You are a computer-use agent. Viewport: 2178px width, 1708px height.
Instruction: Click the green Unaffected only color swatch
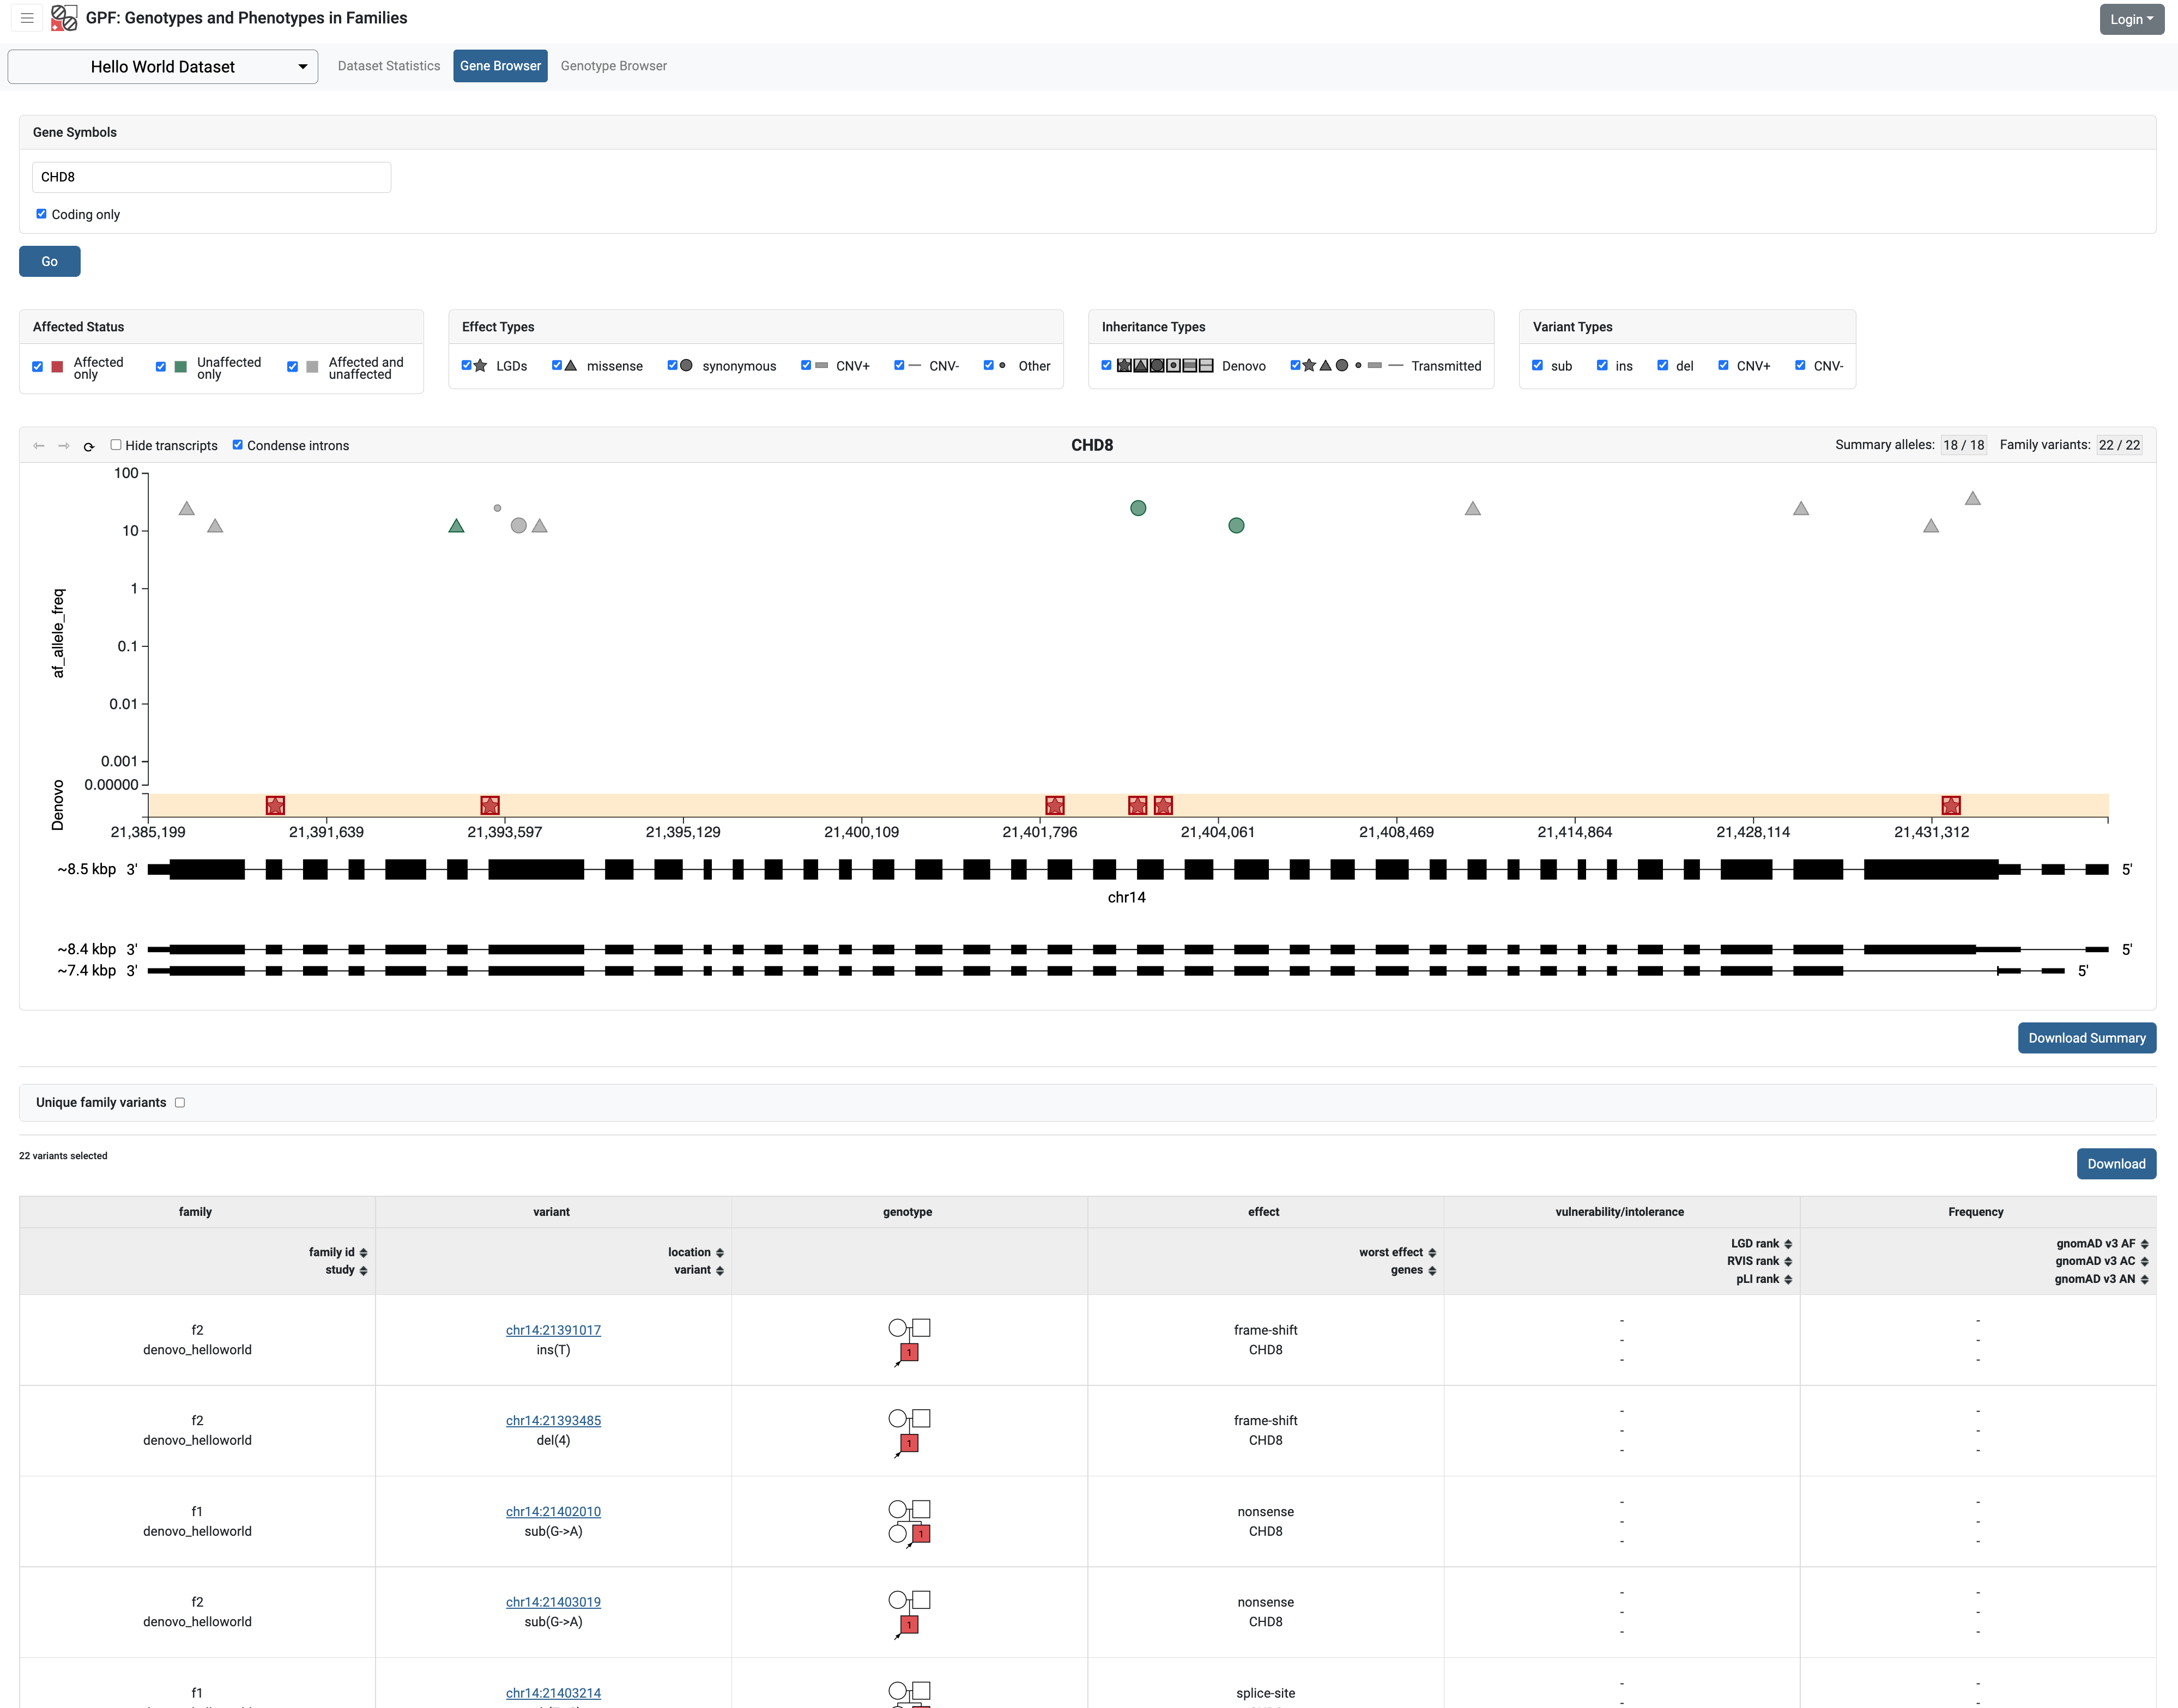pos(180,367)
